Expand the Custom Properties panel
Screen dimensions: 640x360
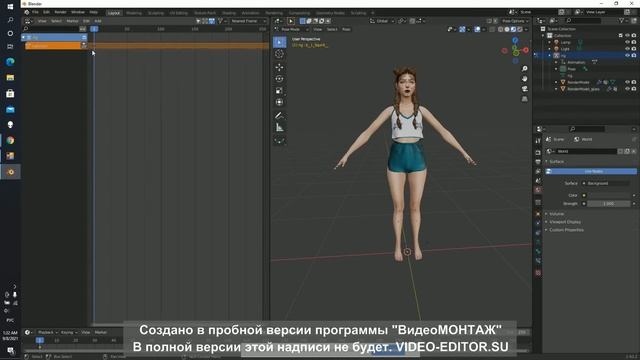566,230
